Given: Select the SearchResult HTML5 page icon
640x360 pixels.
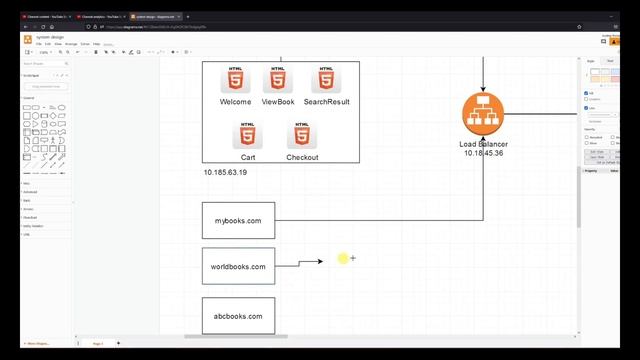Looking at the screenshot, I should 326,79.
